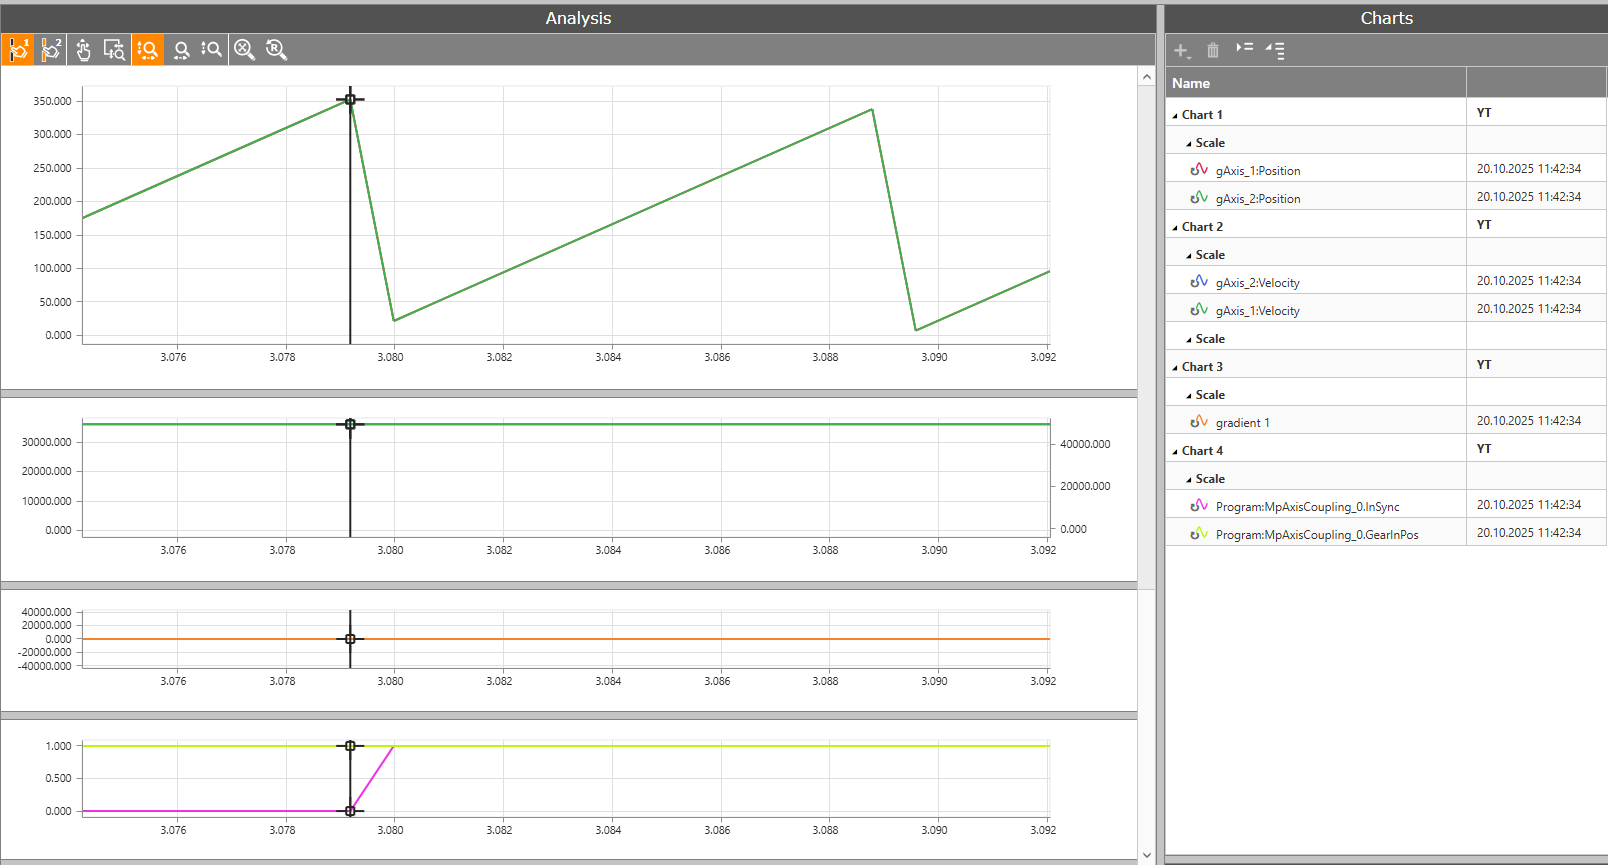Open the add chart plus dropdown
Image resolution: width=1608 pixels, height=866 pixels.
tap(1182, 50)
